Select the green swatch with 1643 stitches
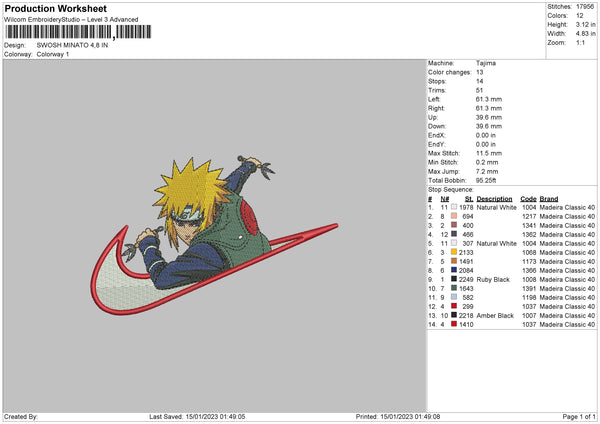 click(x=454, y=288)
